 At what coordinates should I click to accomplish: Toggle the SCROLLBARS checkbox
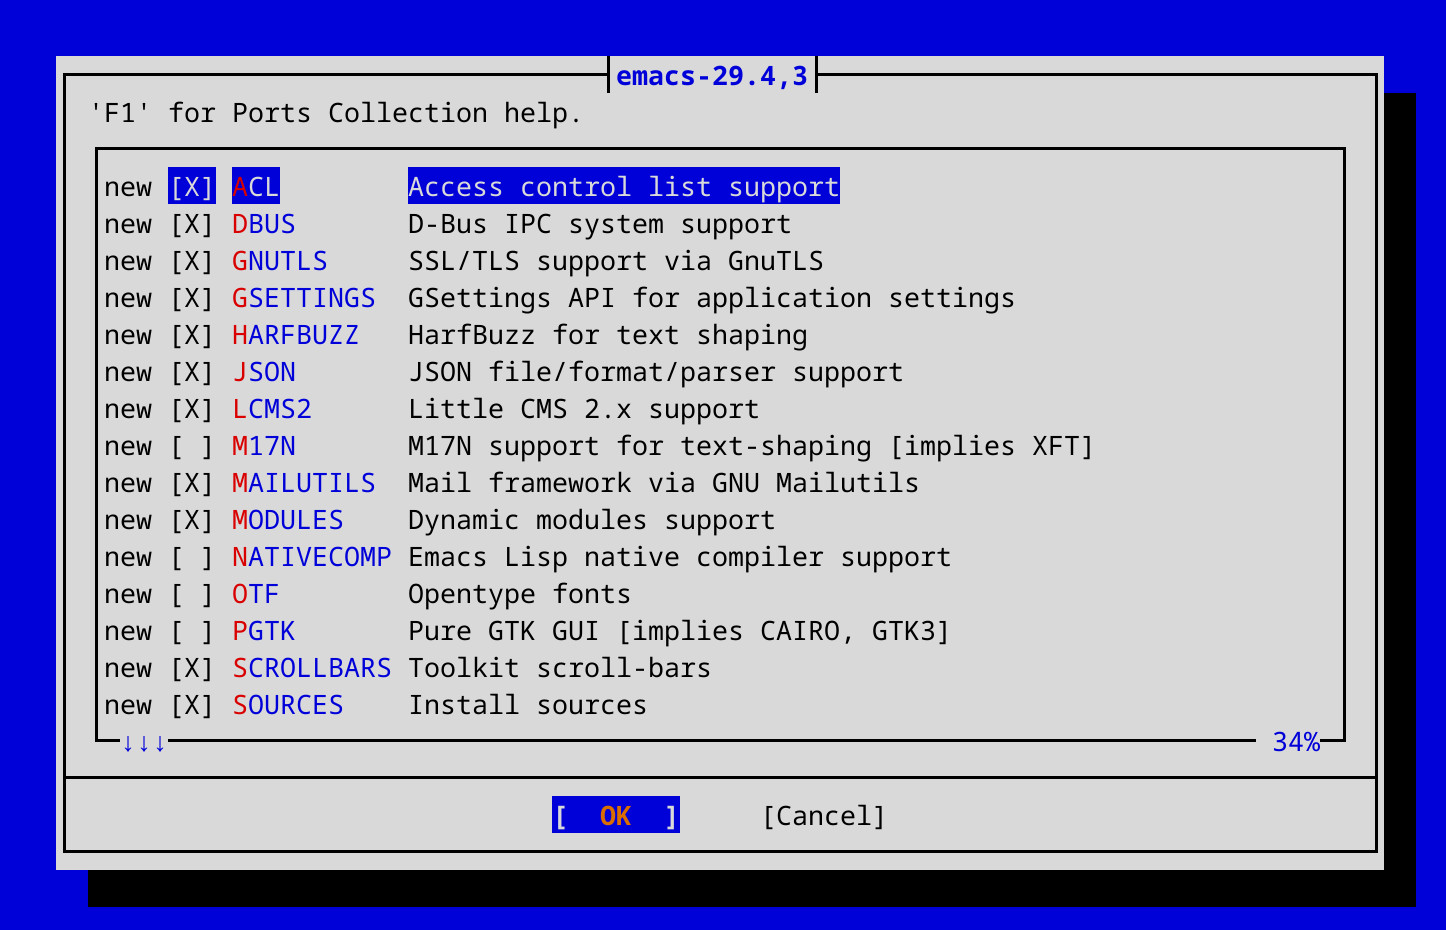point(192,668)
